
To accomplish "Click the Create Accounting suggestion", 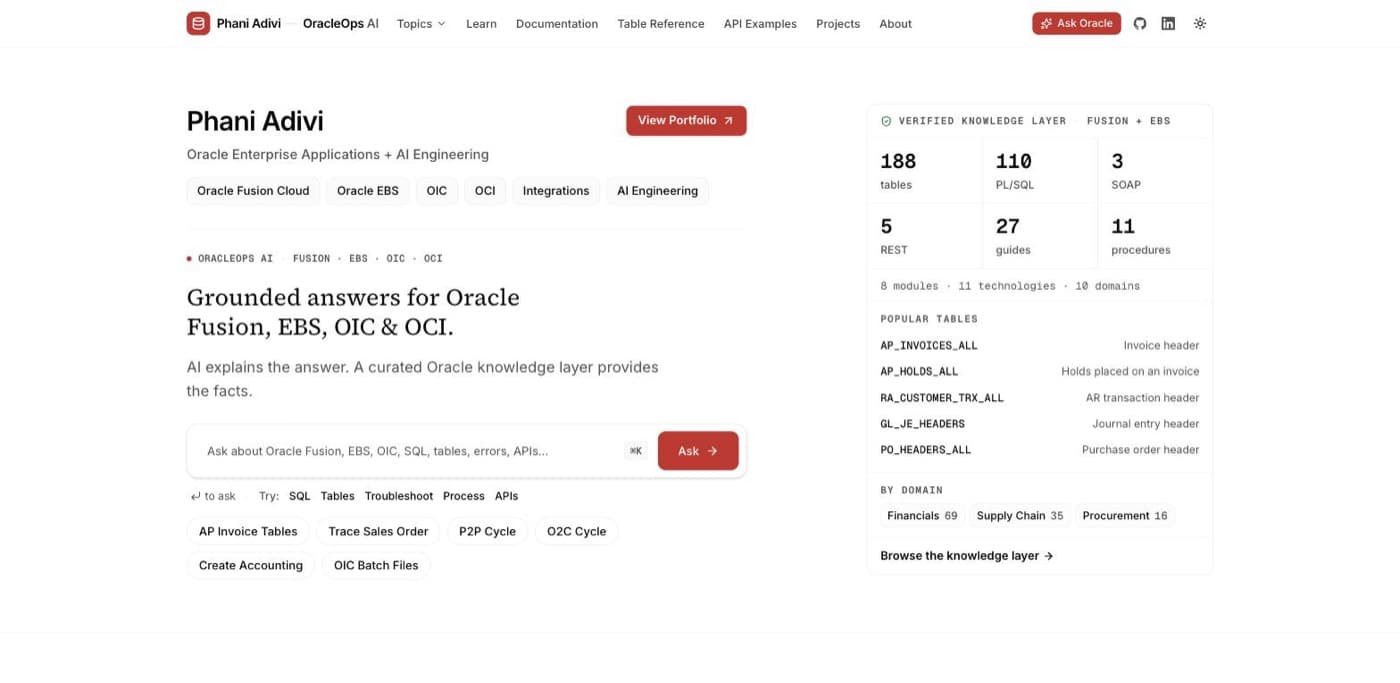I will 251,565.
